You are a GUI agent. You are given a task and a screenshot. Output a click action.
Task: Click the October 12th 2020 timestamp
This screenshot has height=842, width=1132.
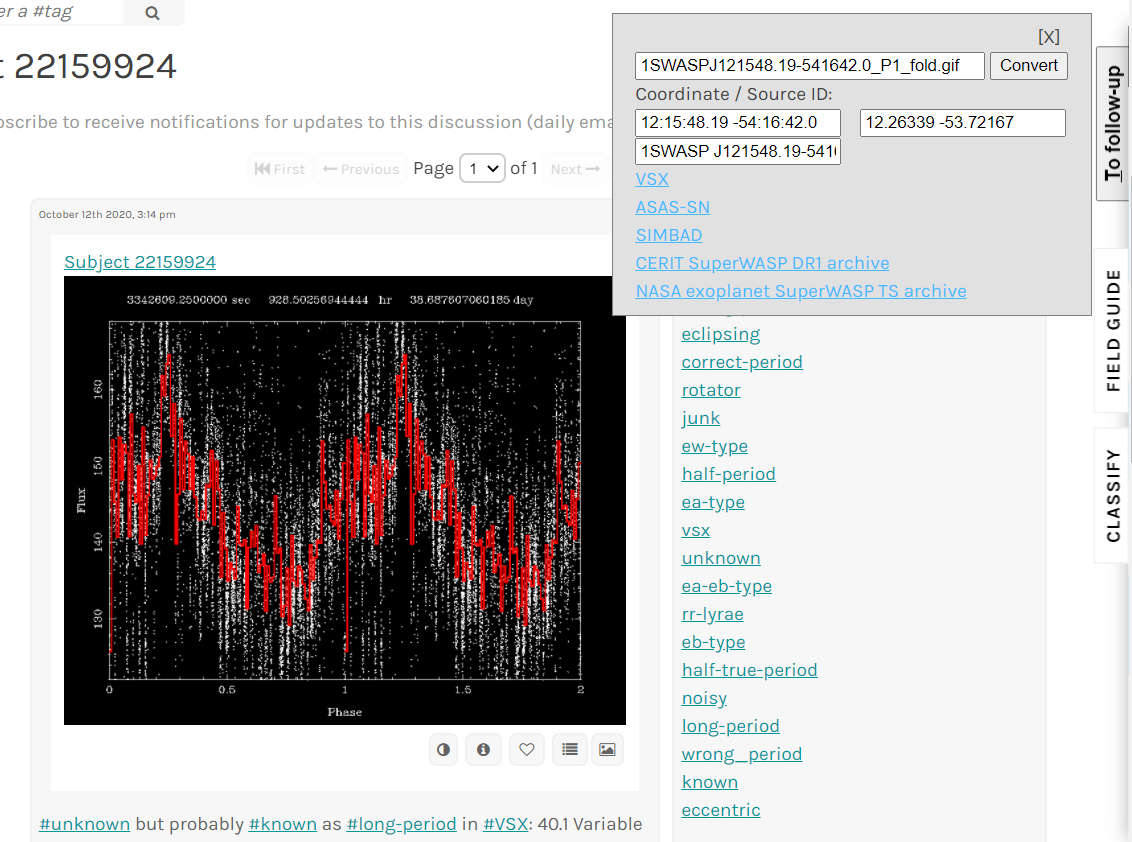[x=107, y=214]
